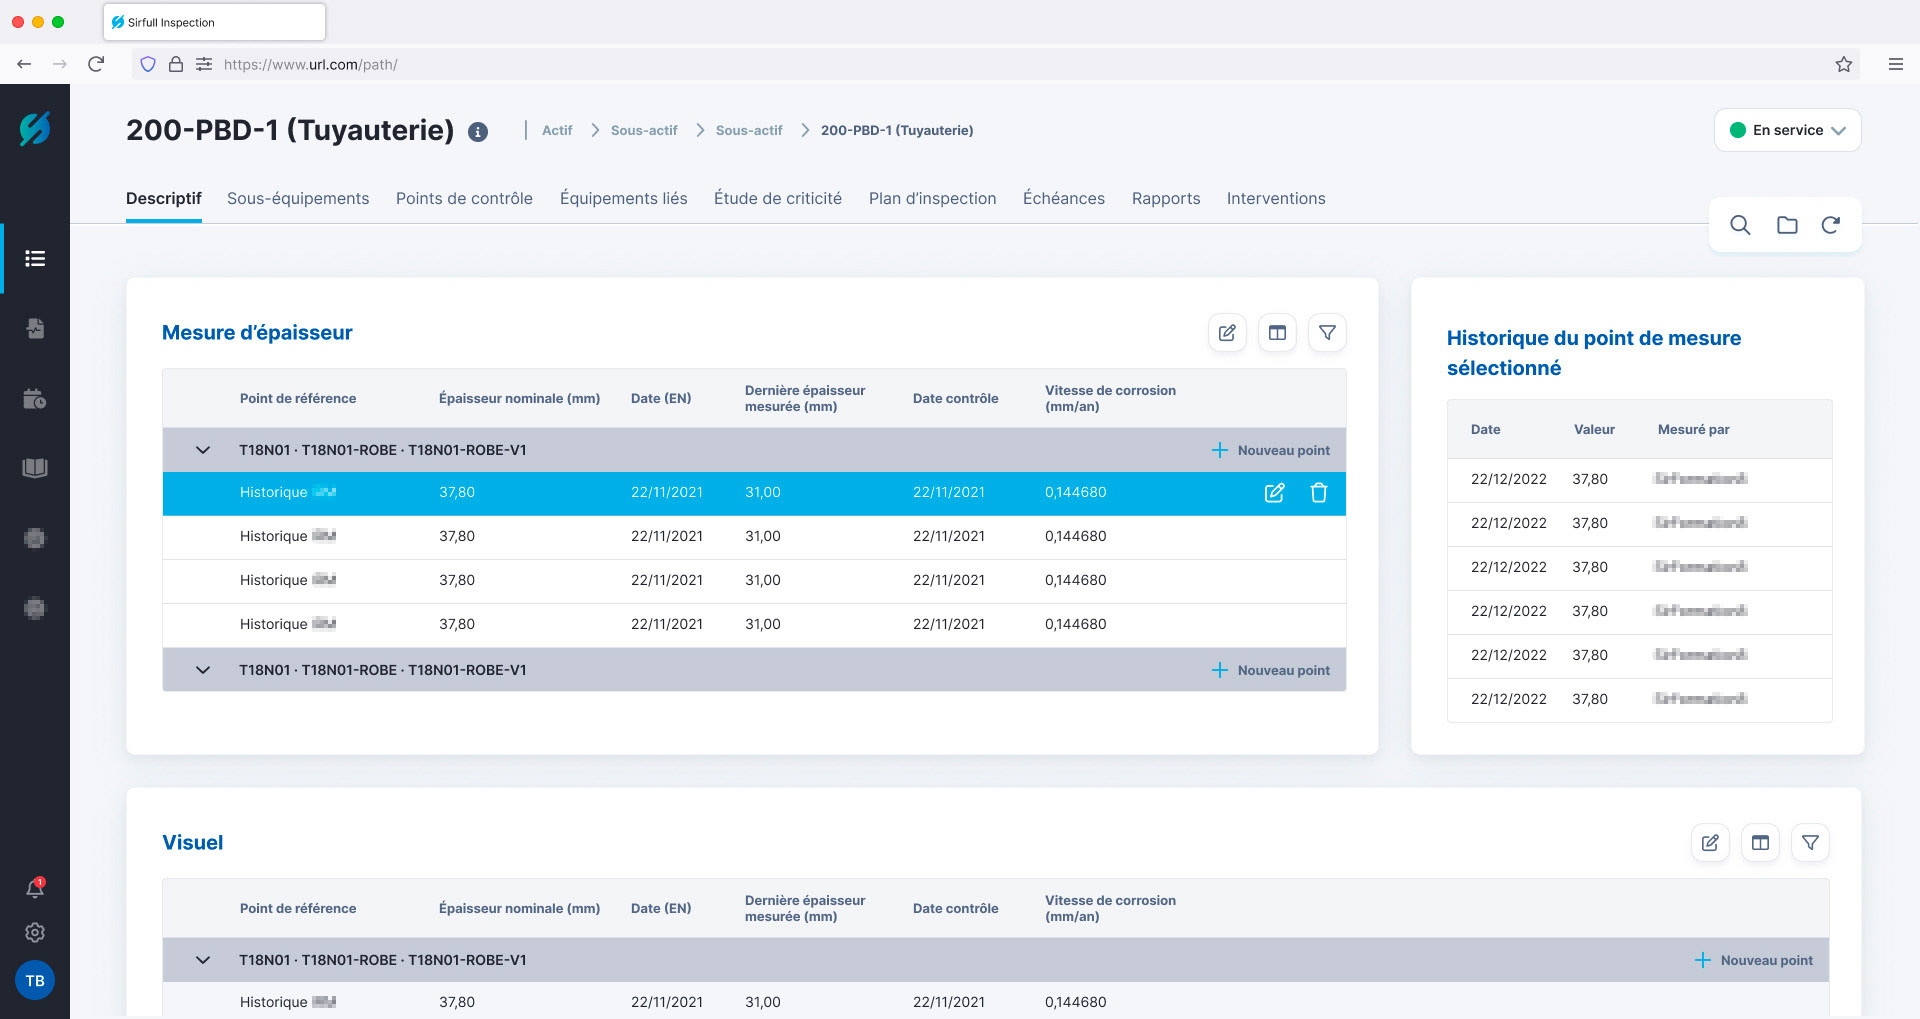Open the book library sidebar icon
The image size is (1920, 1019).
coord(35,468)
